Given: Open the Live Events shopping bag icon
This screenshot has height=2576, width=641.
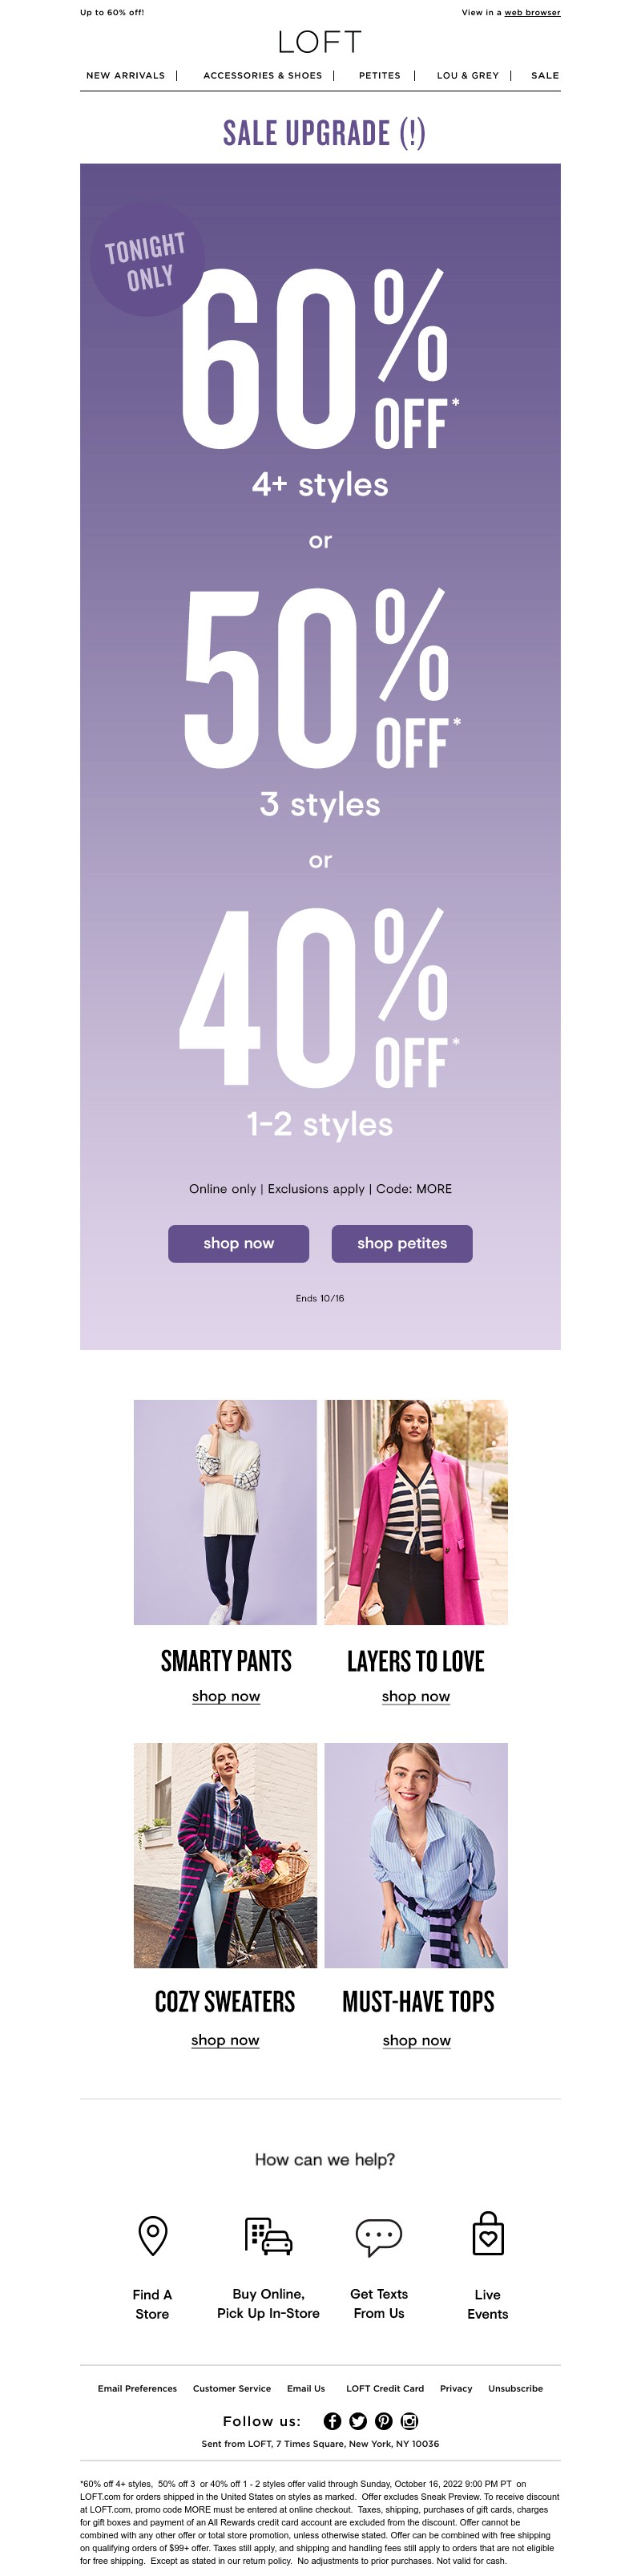Looking at the screenshot, I should [x=488, y=2234].
